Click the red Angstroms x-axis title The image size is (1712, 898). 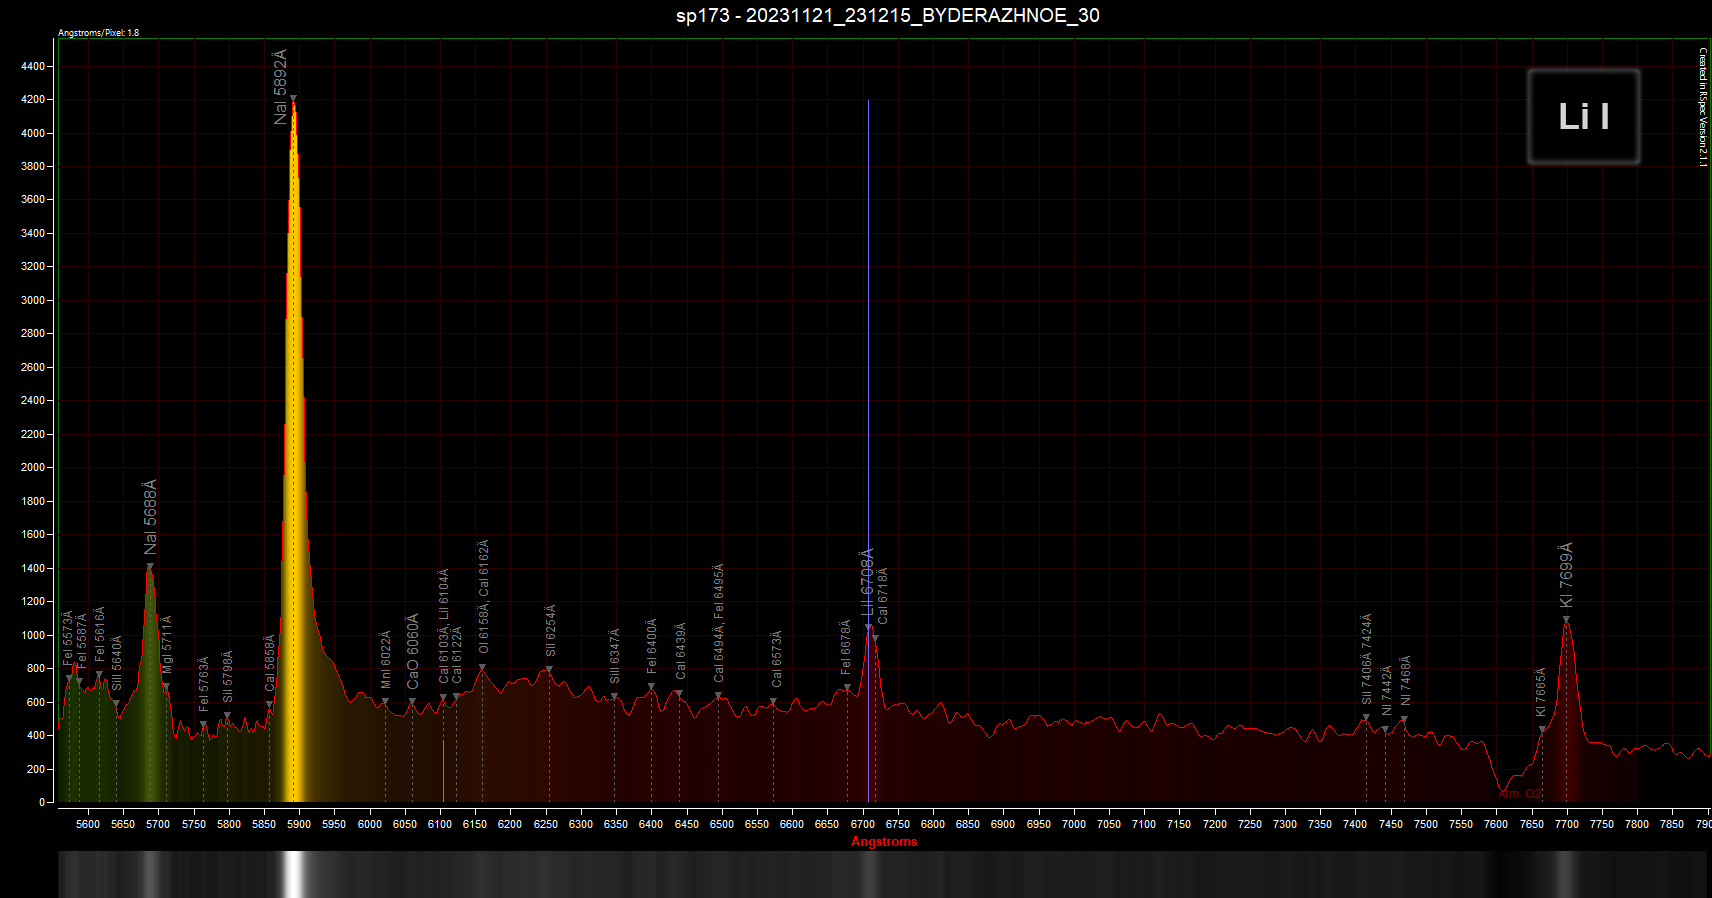coord(884,841)
